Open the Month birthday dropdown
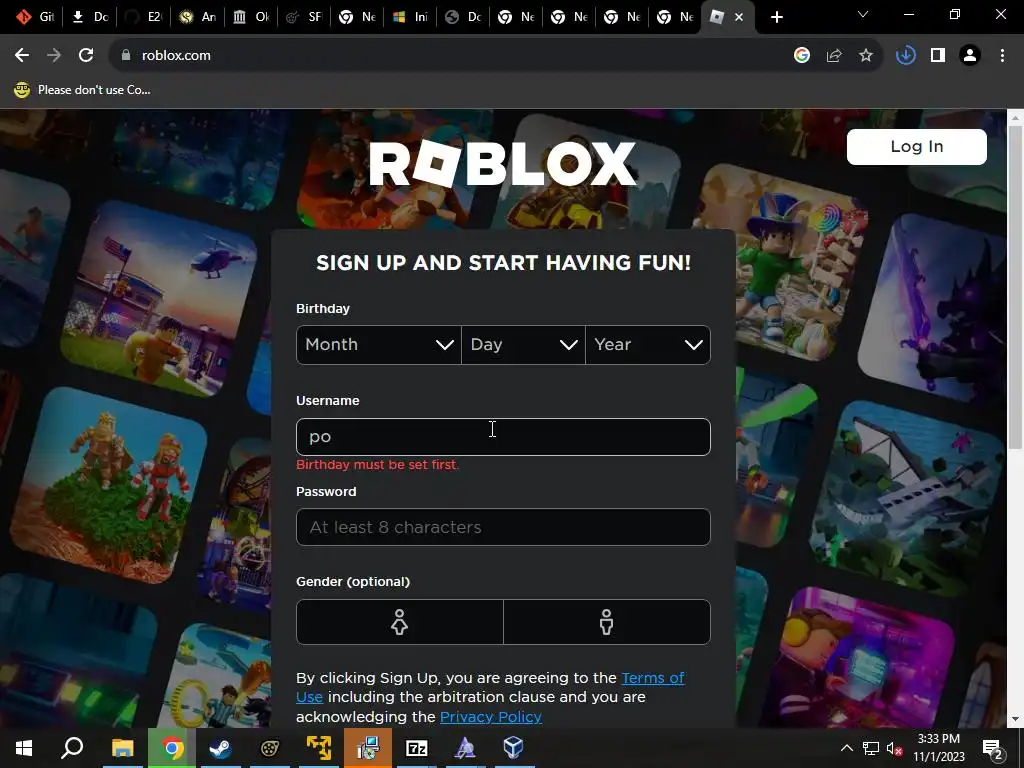 pos(379,345)
